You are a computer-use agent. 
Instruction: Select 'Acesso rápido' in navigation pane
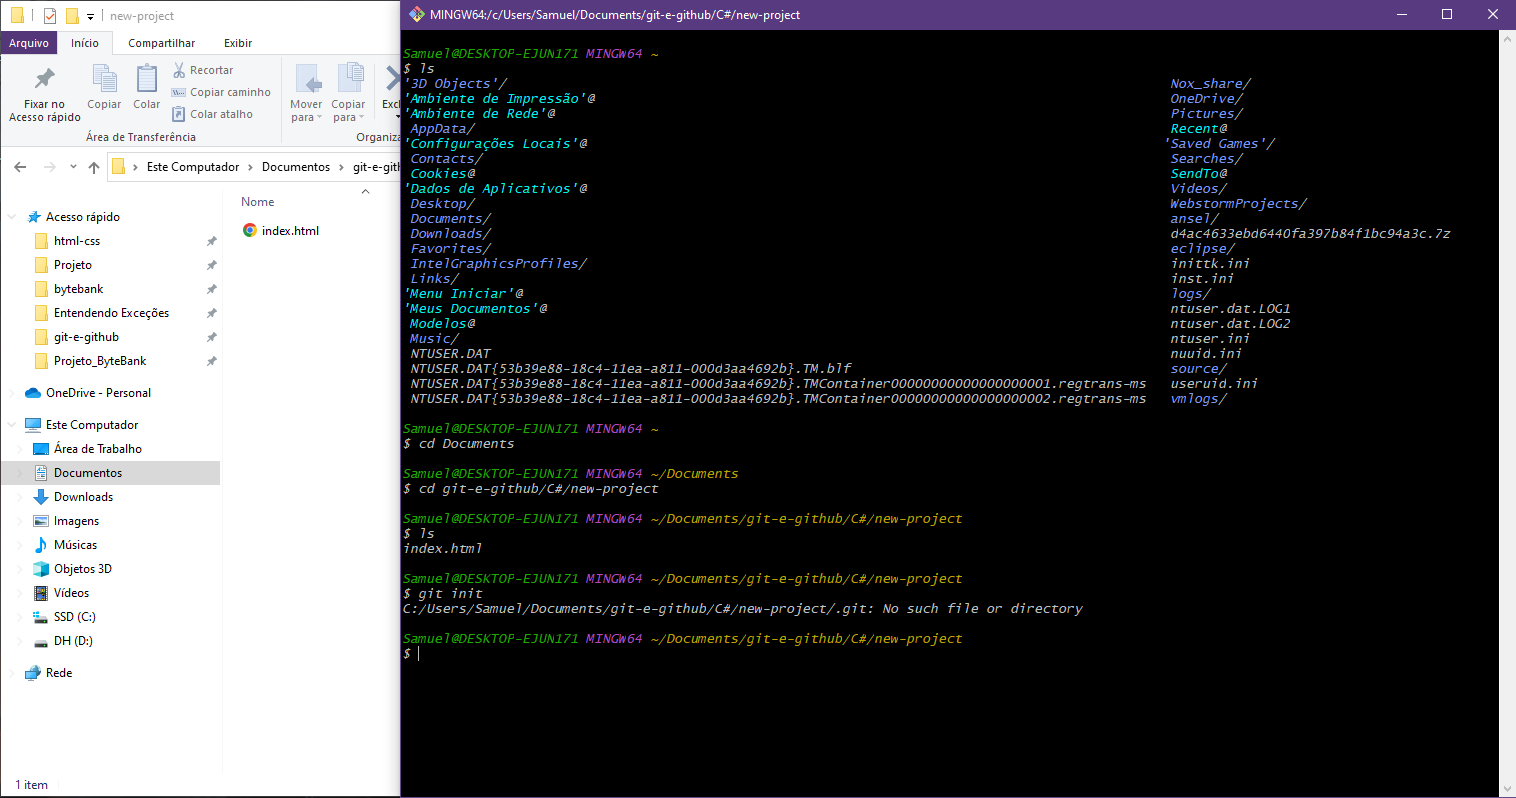coord(83,217)
